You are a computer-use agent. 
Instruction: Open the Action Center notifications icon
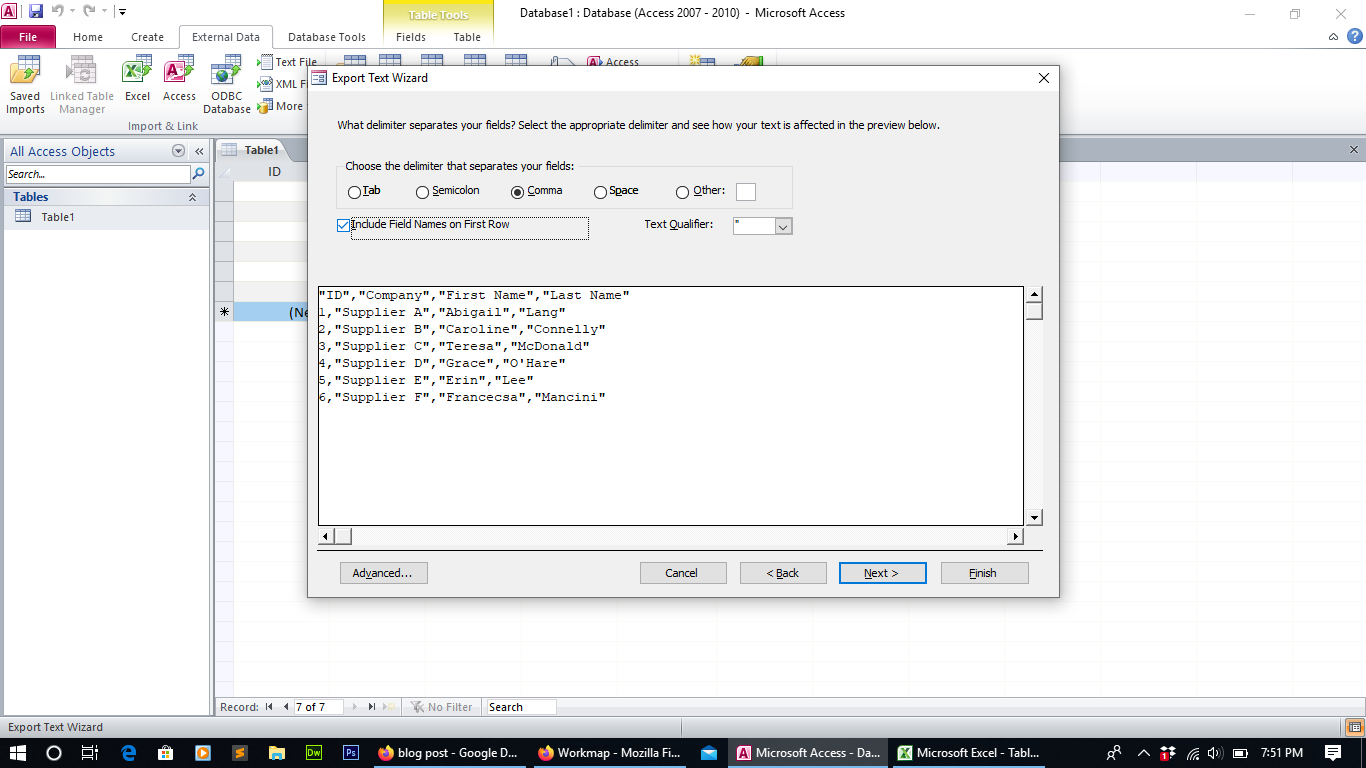point(1333,752)
